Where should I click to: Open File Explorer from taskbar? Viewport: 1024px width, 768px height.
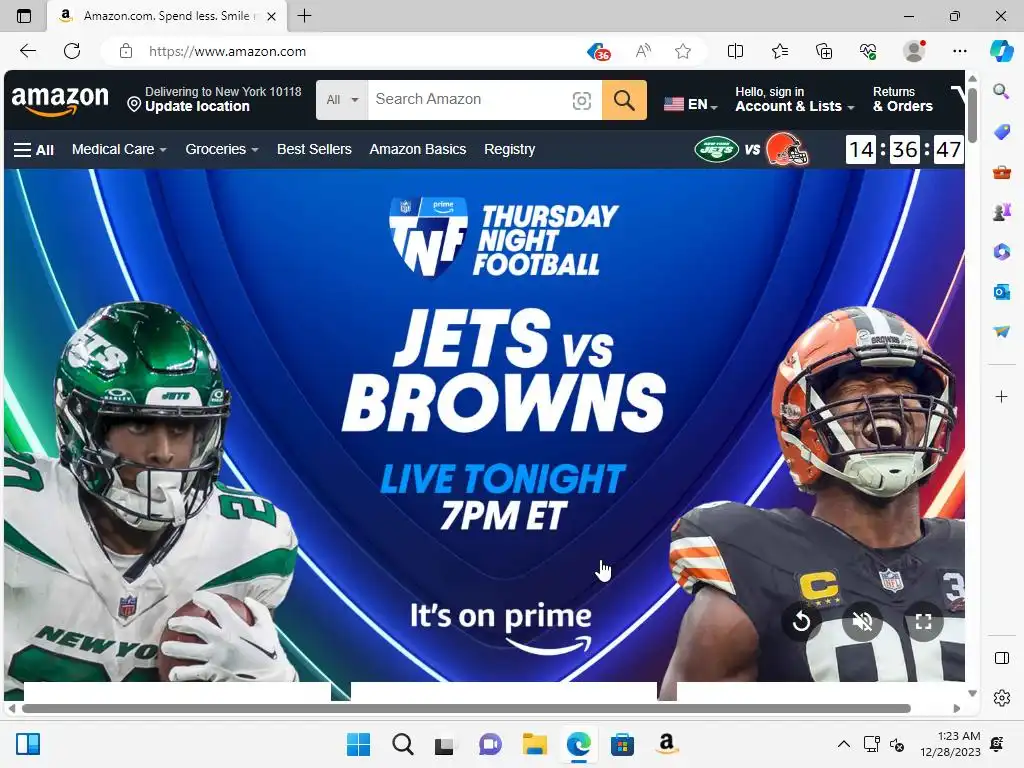pyautogui.click(x=534, y=744)
